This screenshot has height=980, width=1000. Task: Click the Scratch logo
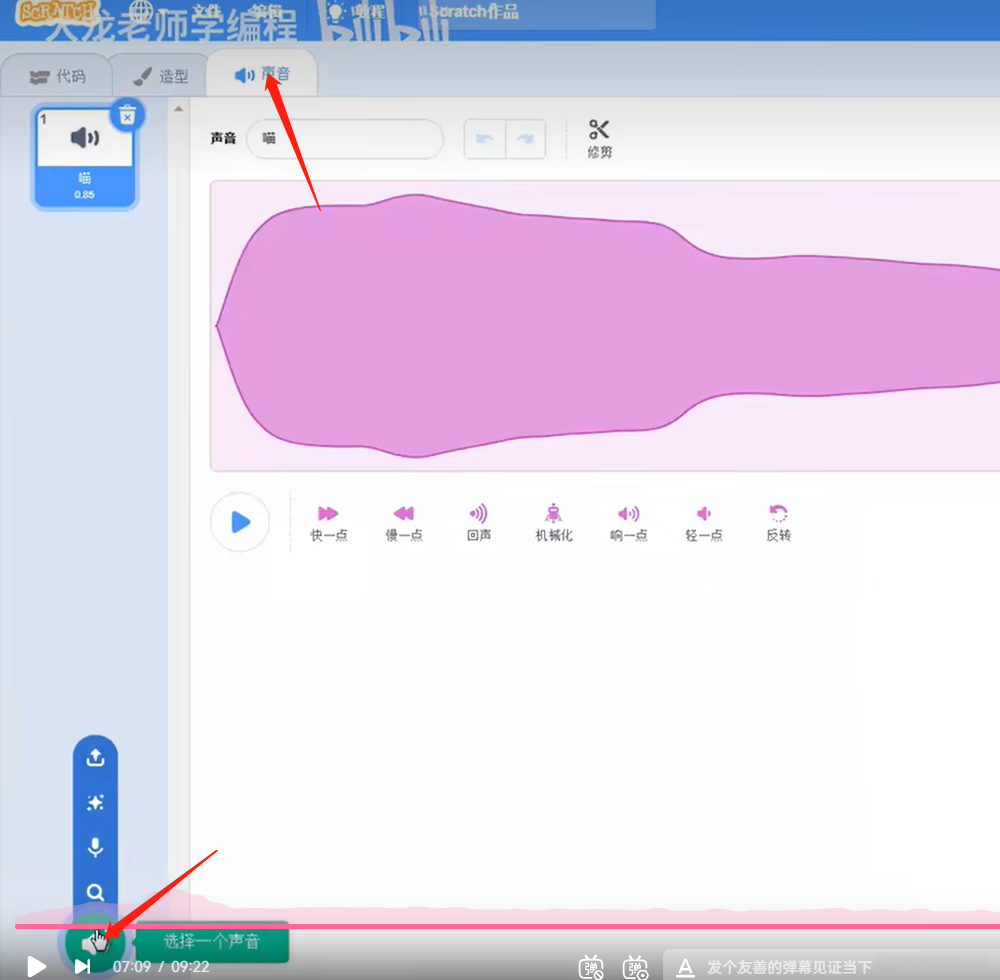coord(56,11)
